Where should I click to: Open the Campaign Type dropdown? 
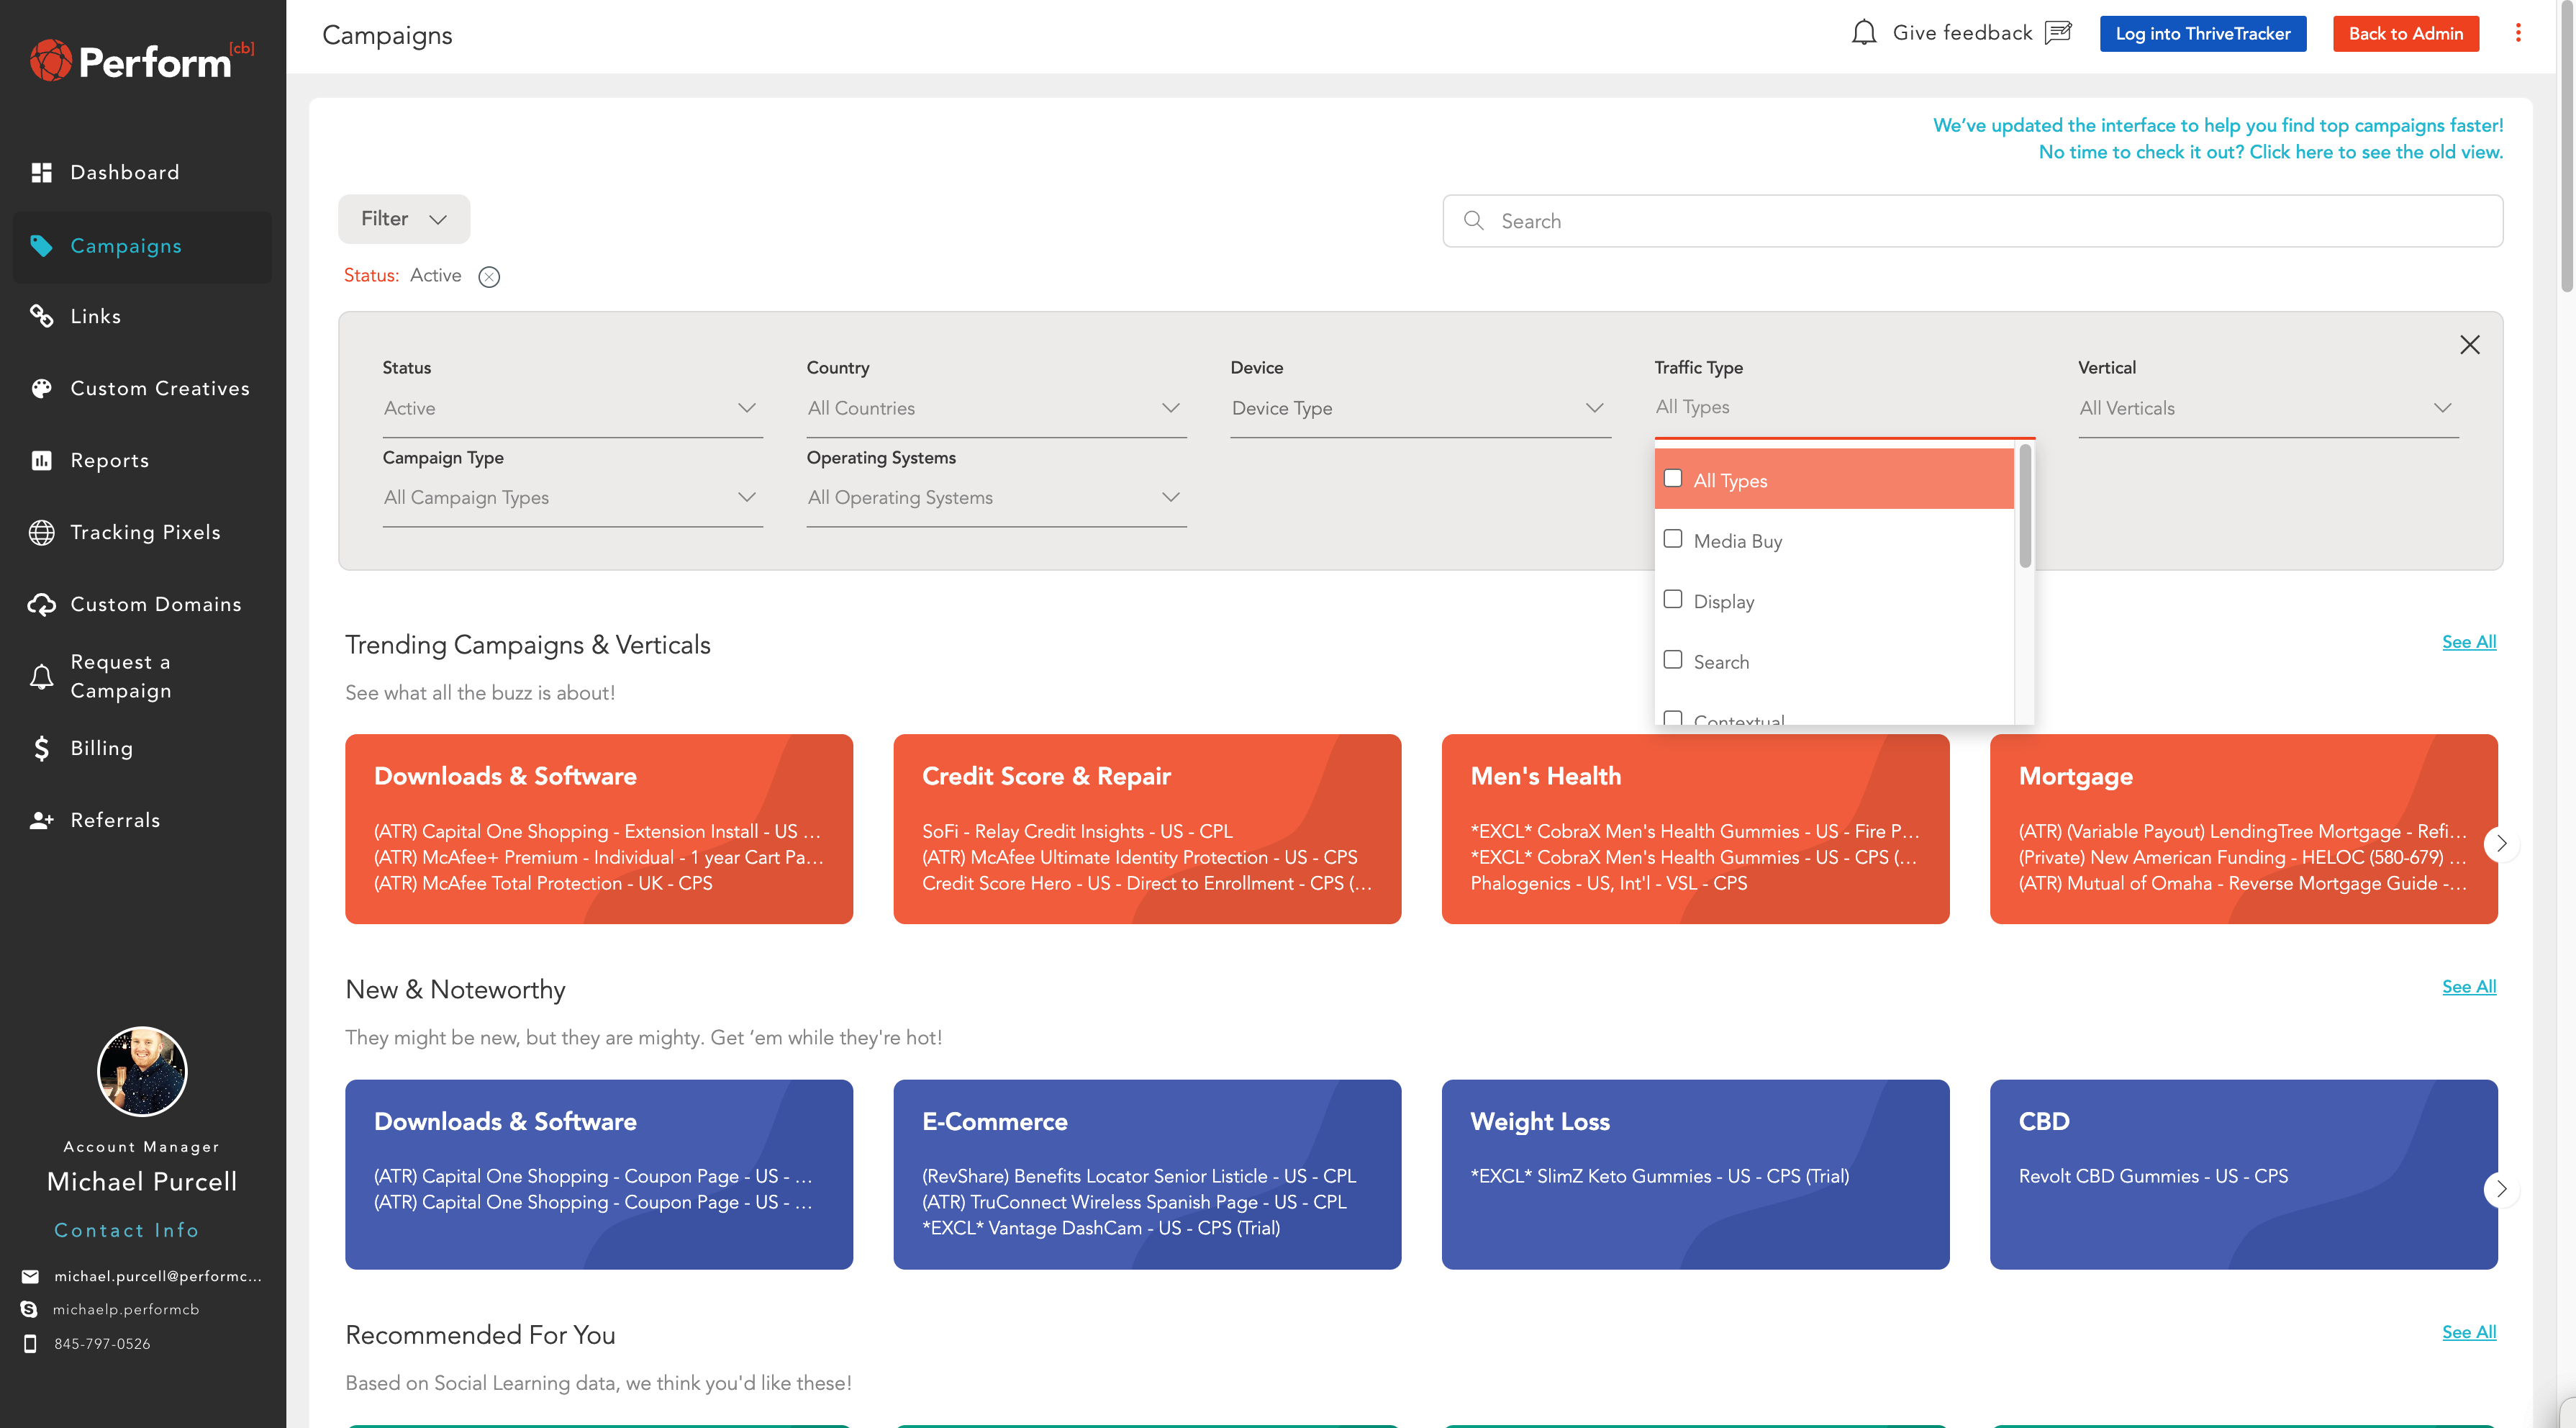[x=572, y=498]
